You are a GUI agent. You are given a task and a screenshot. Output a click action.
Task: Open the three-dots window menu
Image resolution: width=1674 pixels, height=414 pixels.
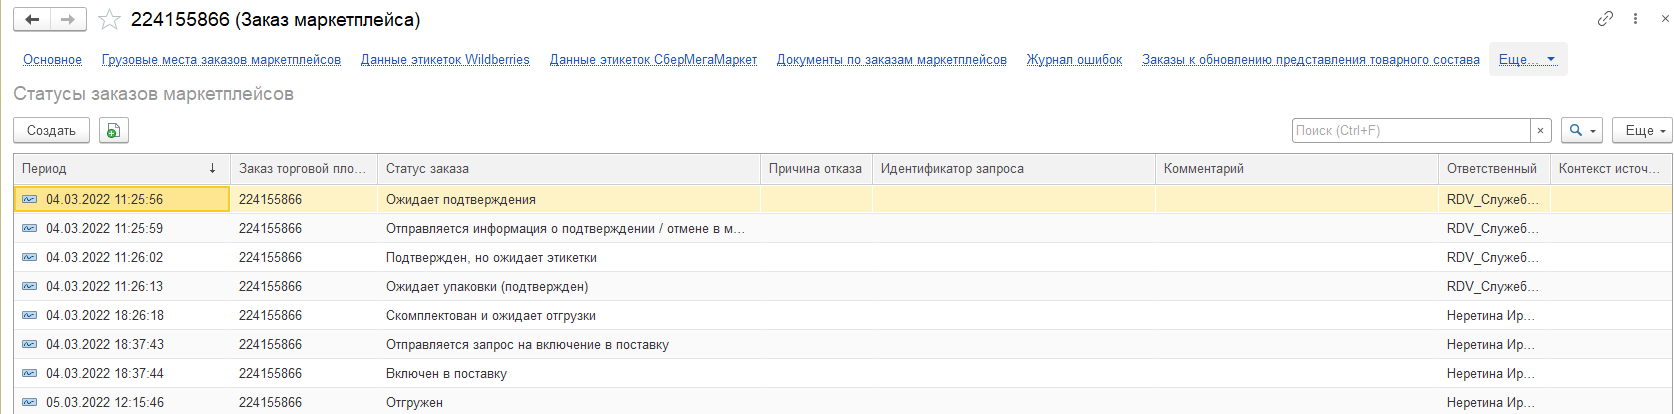[1635, 18]
